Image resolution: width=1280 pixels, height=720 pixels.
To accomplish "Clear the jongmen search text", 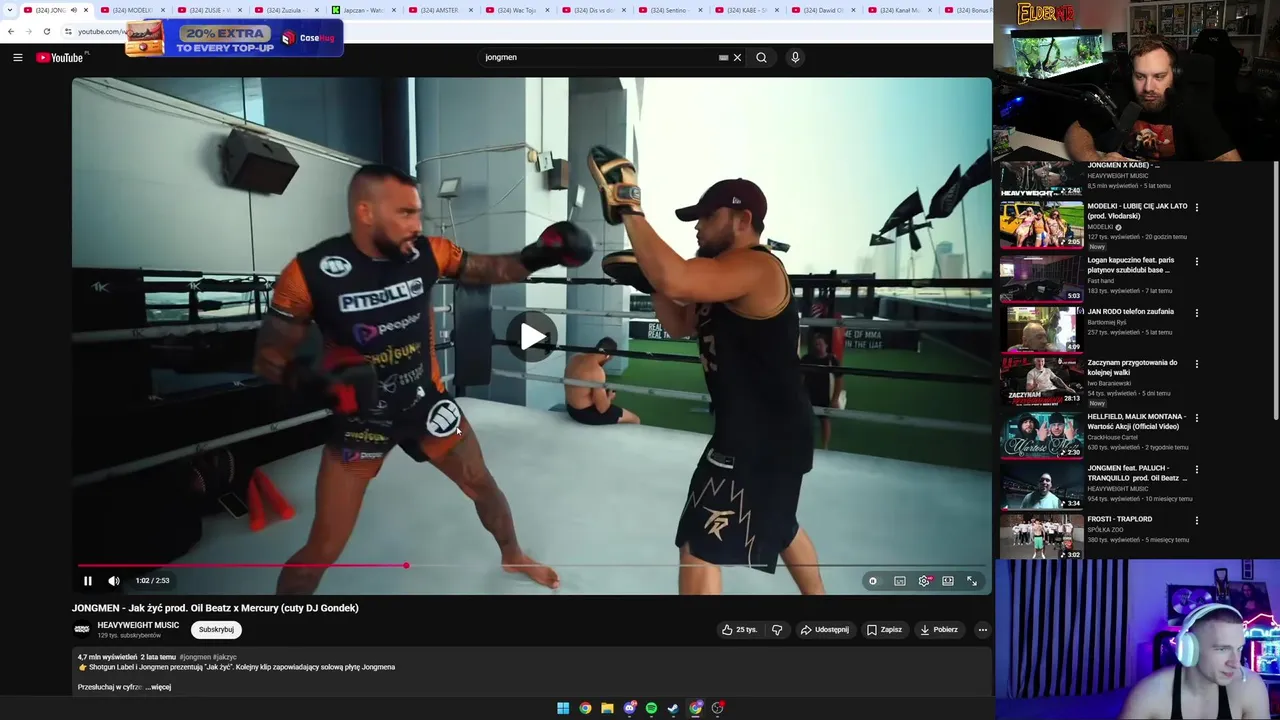I will click(738, 57).
